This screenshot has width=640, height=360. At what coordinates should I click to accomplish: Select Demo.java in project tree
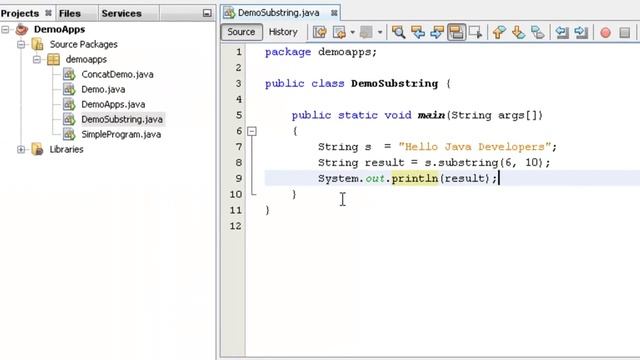[x=103, y=89]
